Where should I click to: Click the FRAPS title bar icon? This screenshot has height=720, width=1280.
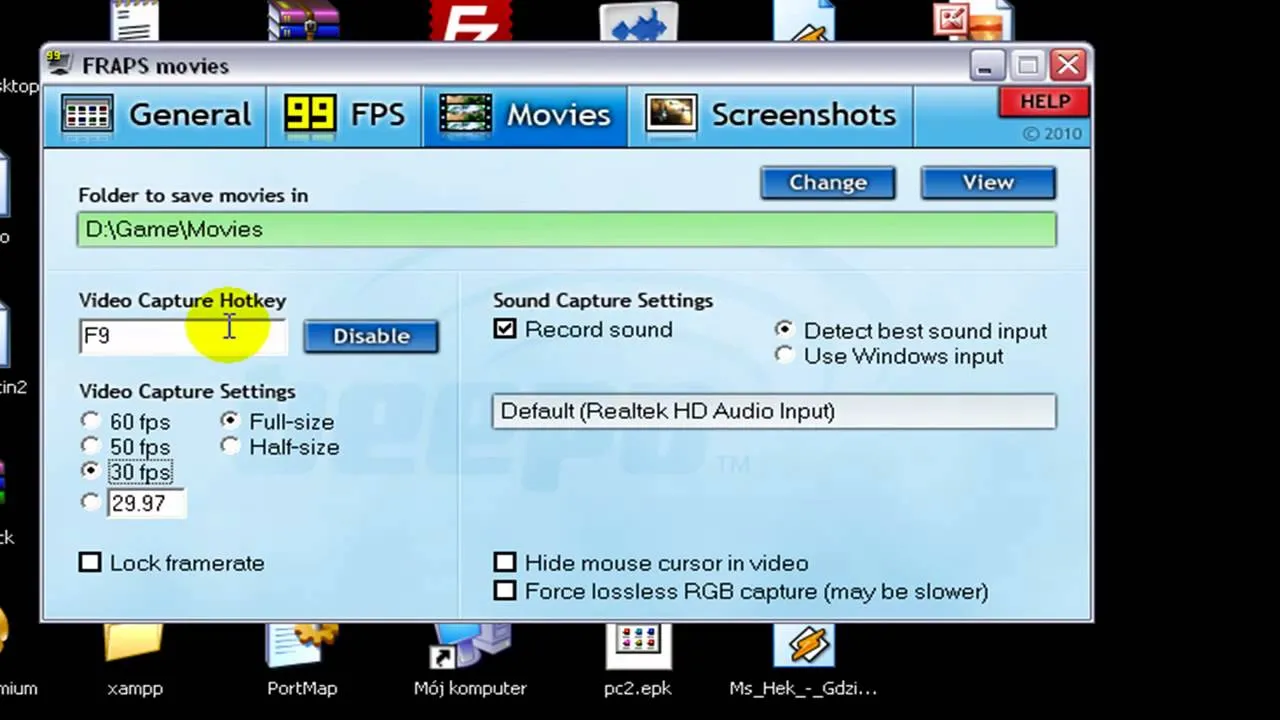(x=60, y=65)
